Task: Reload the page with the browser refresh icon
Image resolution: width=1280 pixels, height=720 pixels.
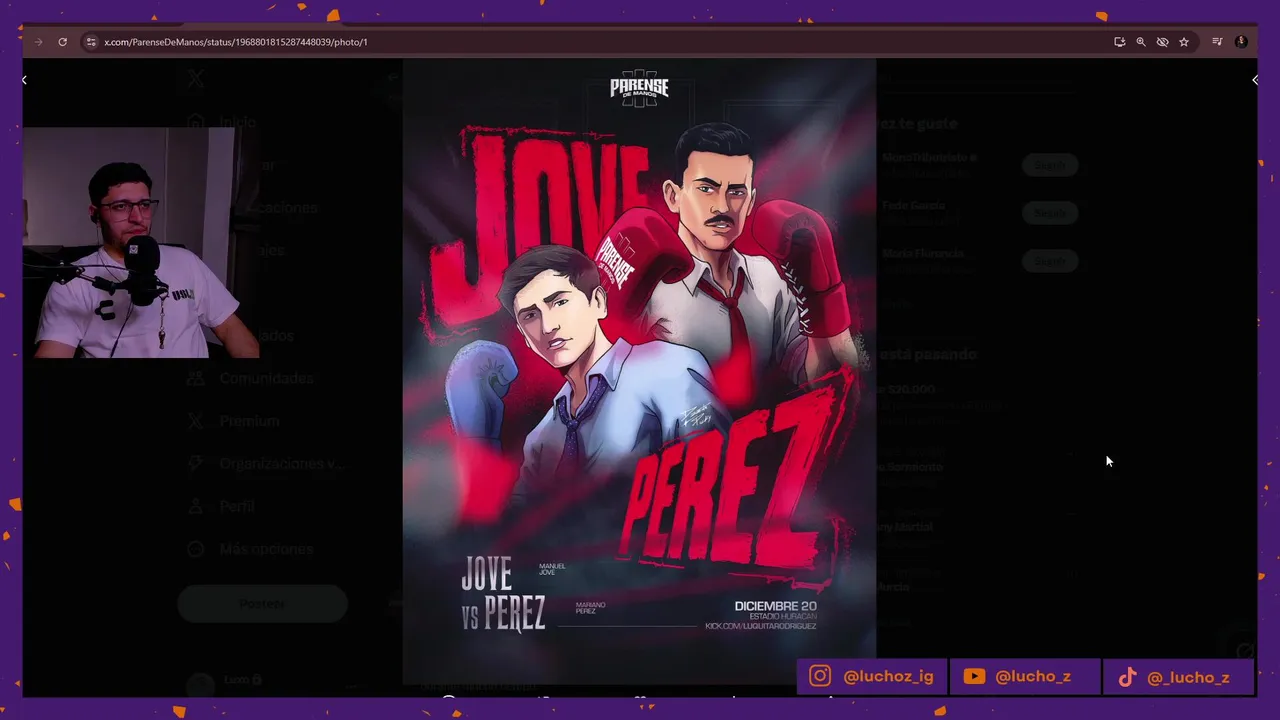Action: coord(62,42)
